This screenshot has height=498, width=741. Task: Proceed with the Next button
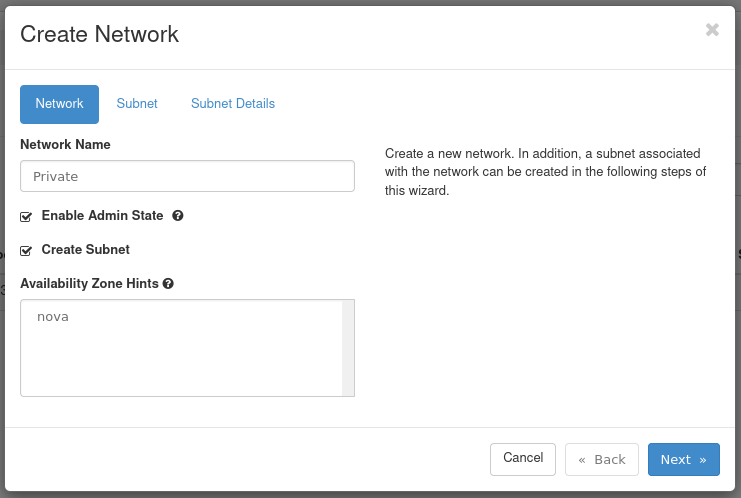pyautogui.click(x=683, y=459)
